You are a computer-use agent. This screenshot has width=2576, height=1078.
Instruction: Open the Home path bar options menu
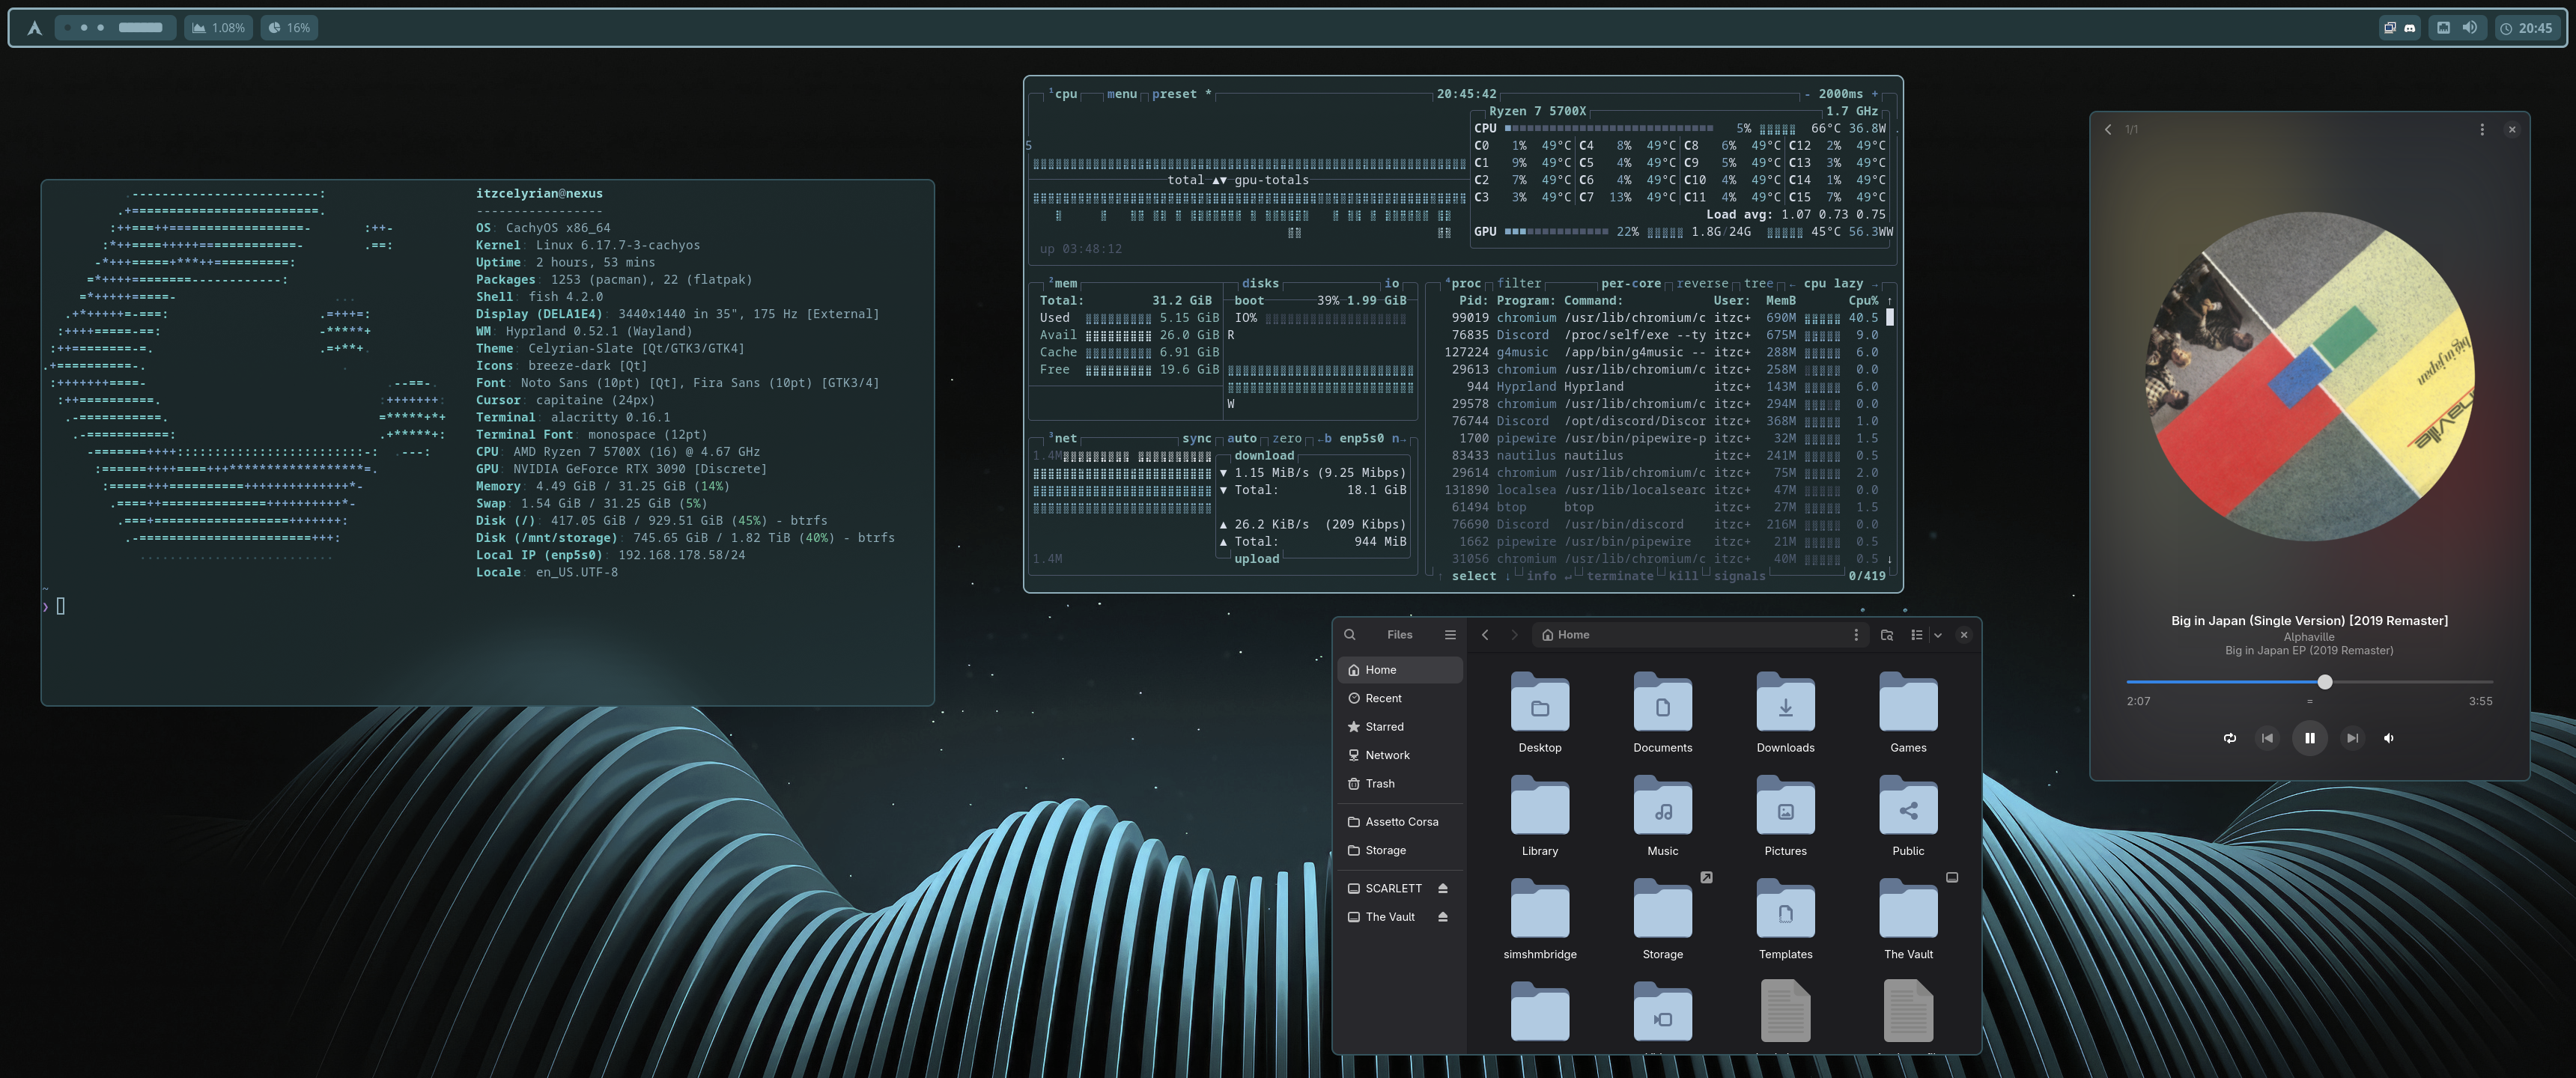click(1855, 635)
